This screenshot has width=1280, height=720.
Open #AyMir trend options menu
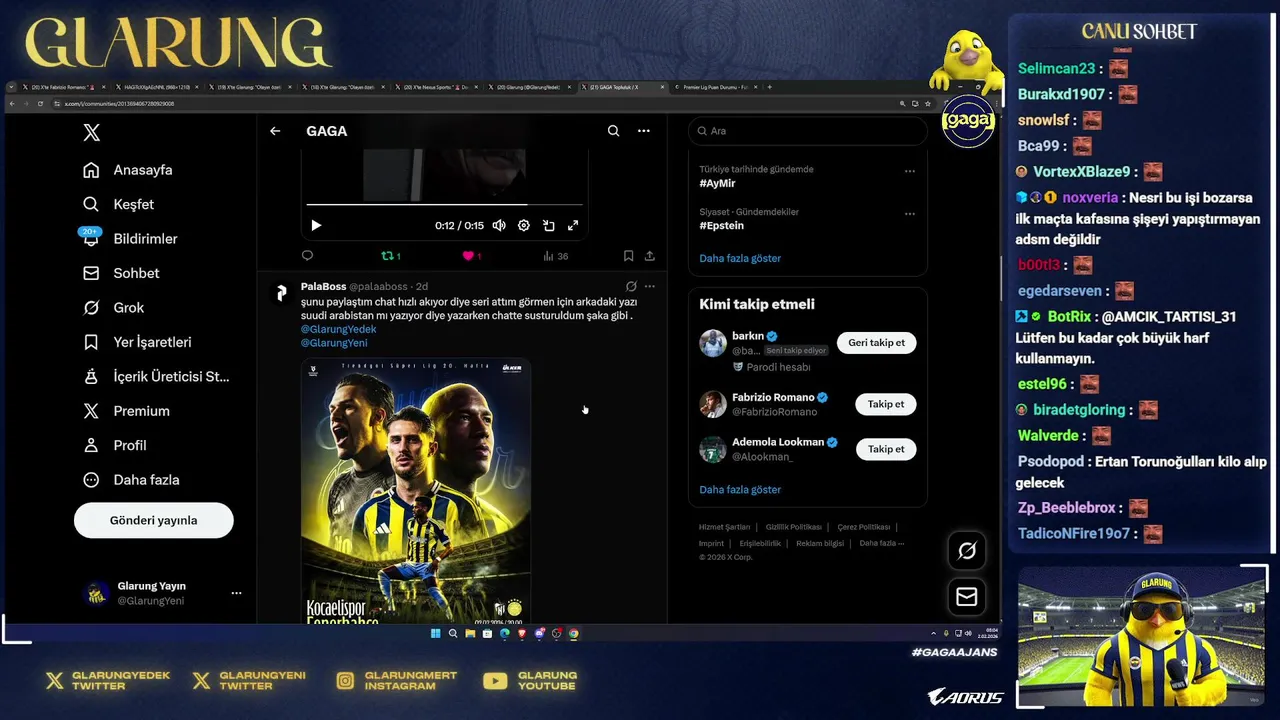coord(909,171)
